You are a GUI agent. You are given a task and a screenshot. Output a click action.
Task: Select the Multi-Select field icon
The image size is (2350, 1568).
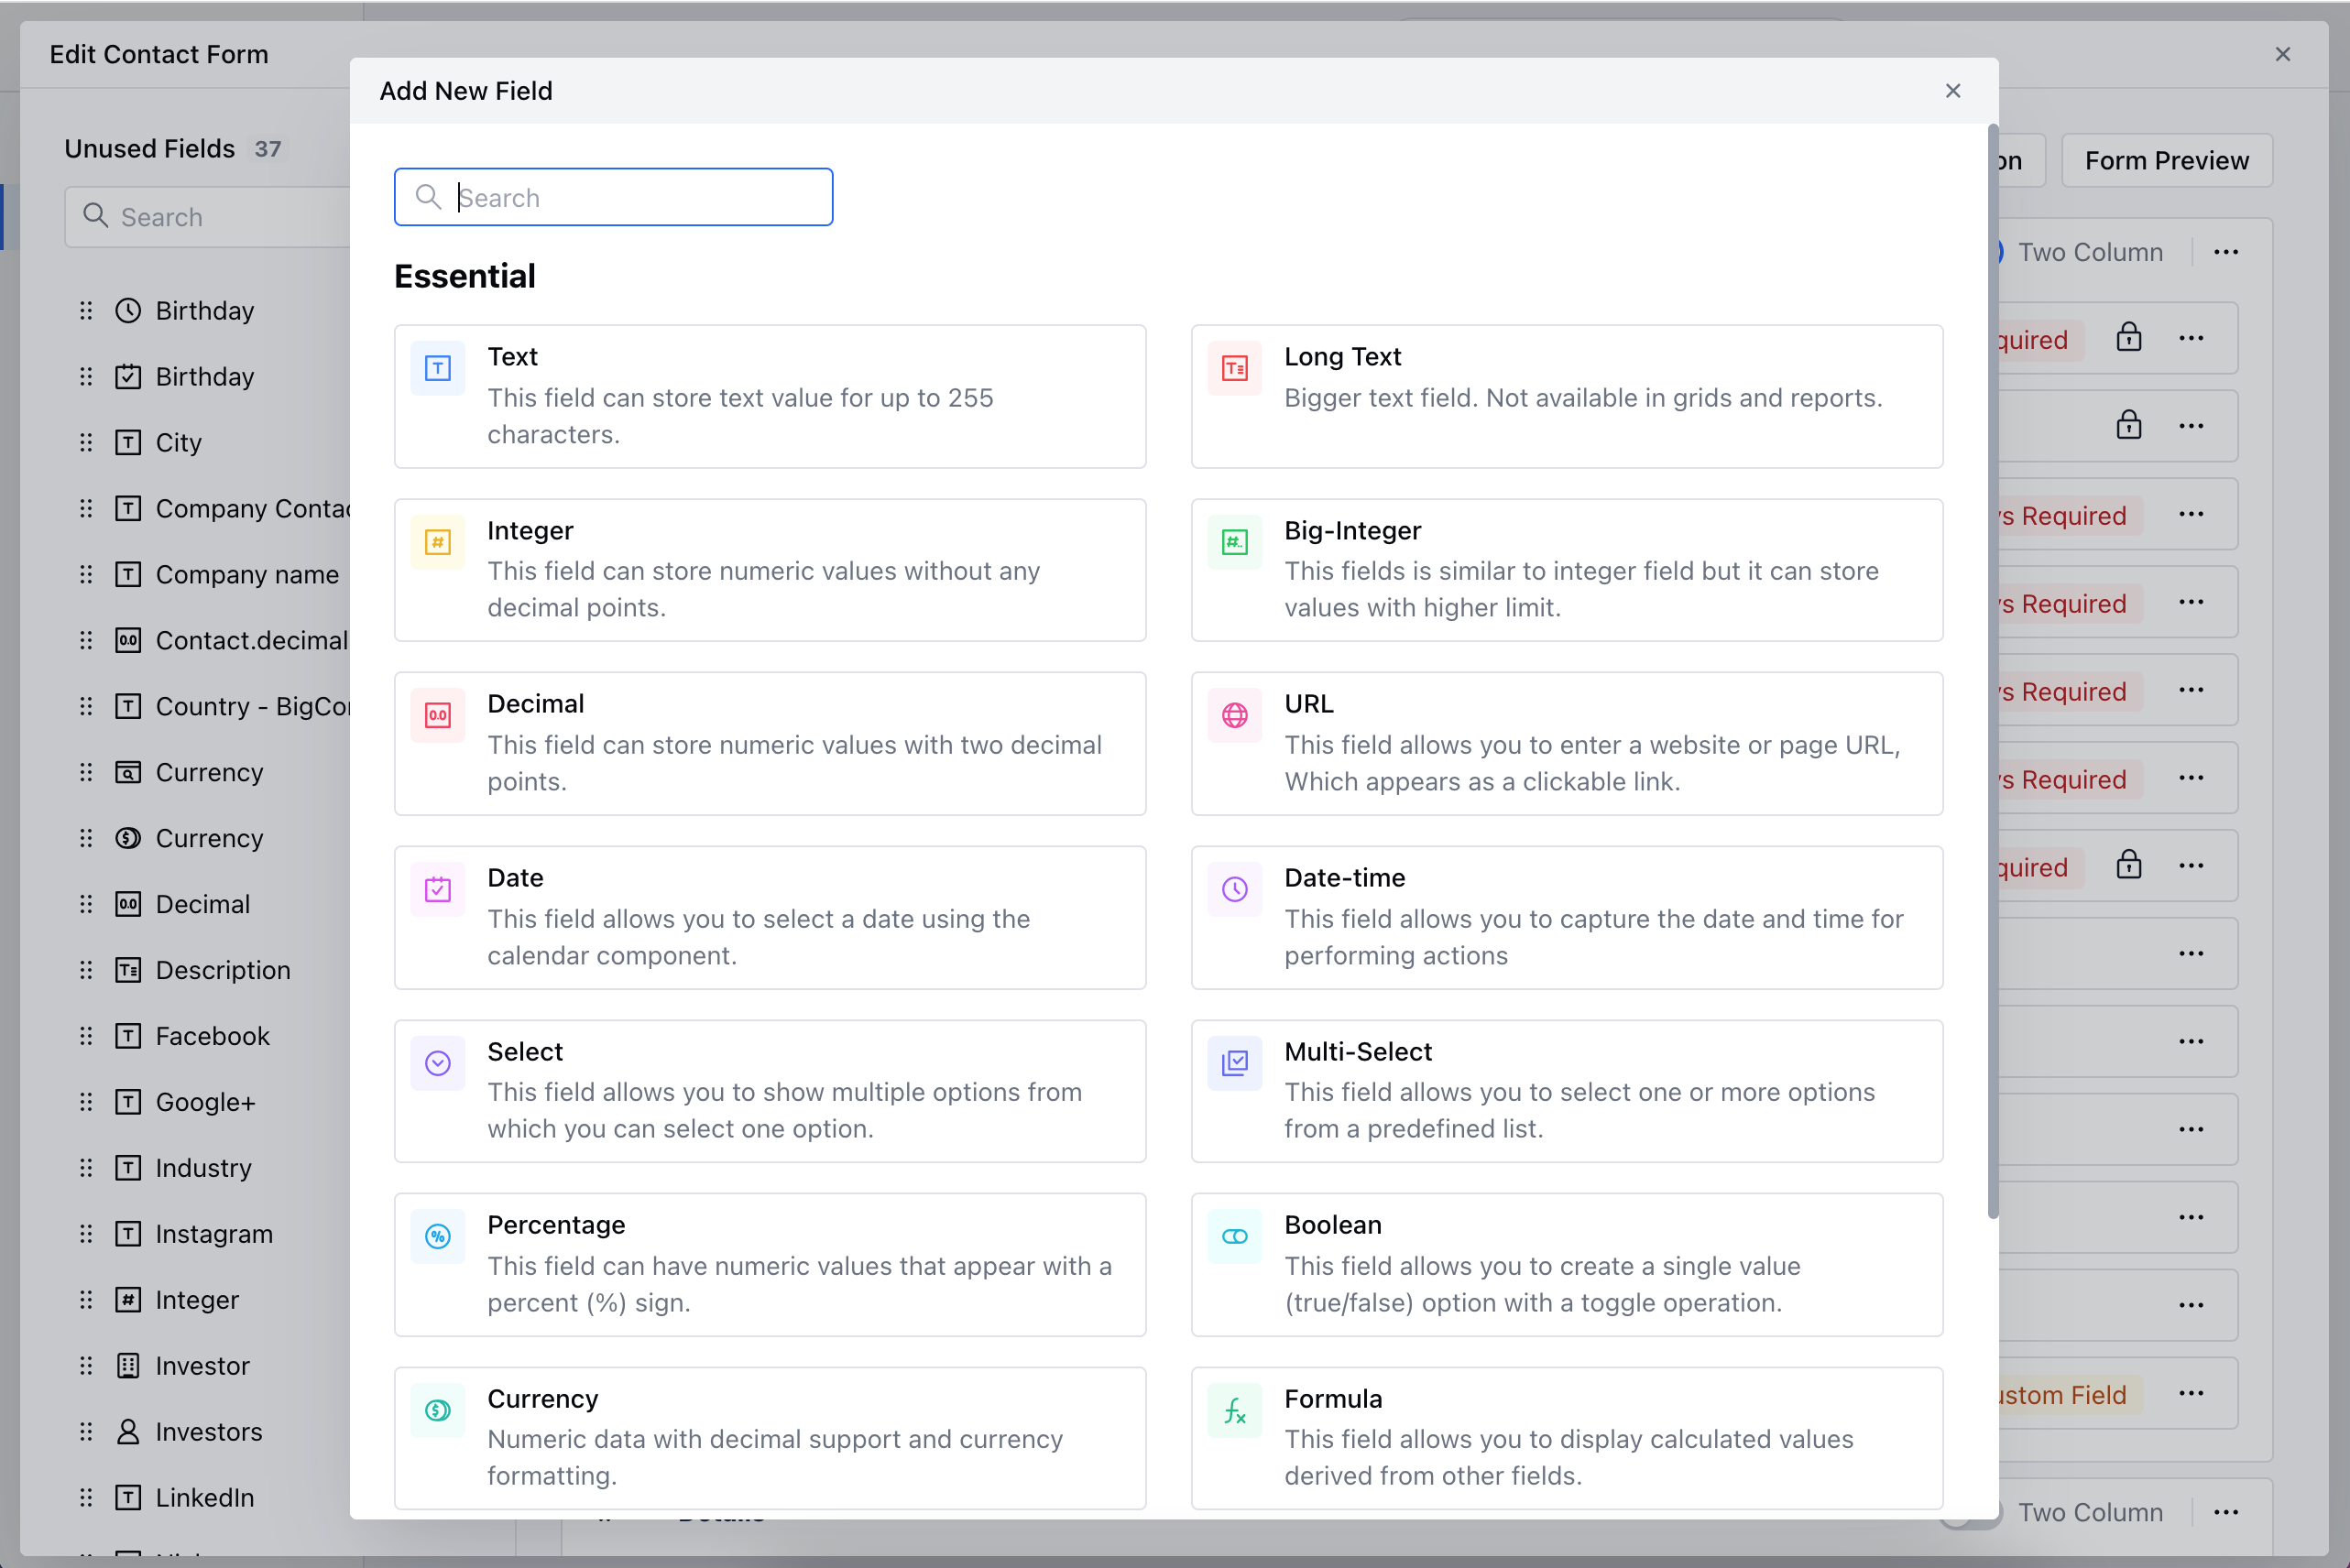pos(1234,1062)
